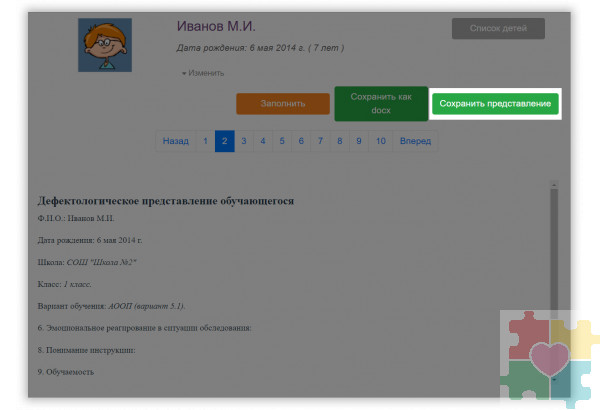The height and width of the screenshot is (410, 600).
Task: Jump to page 5 in pagination
Action: (282, 142)
